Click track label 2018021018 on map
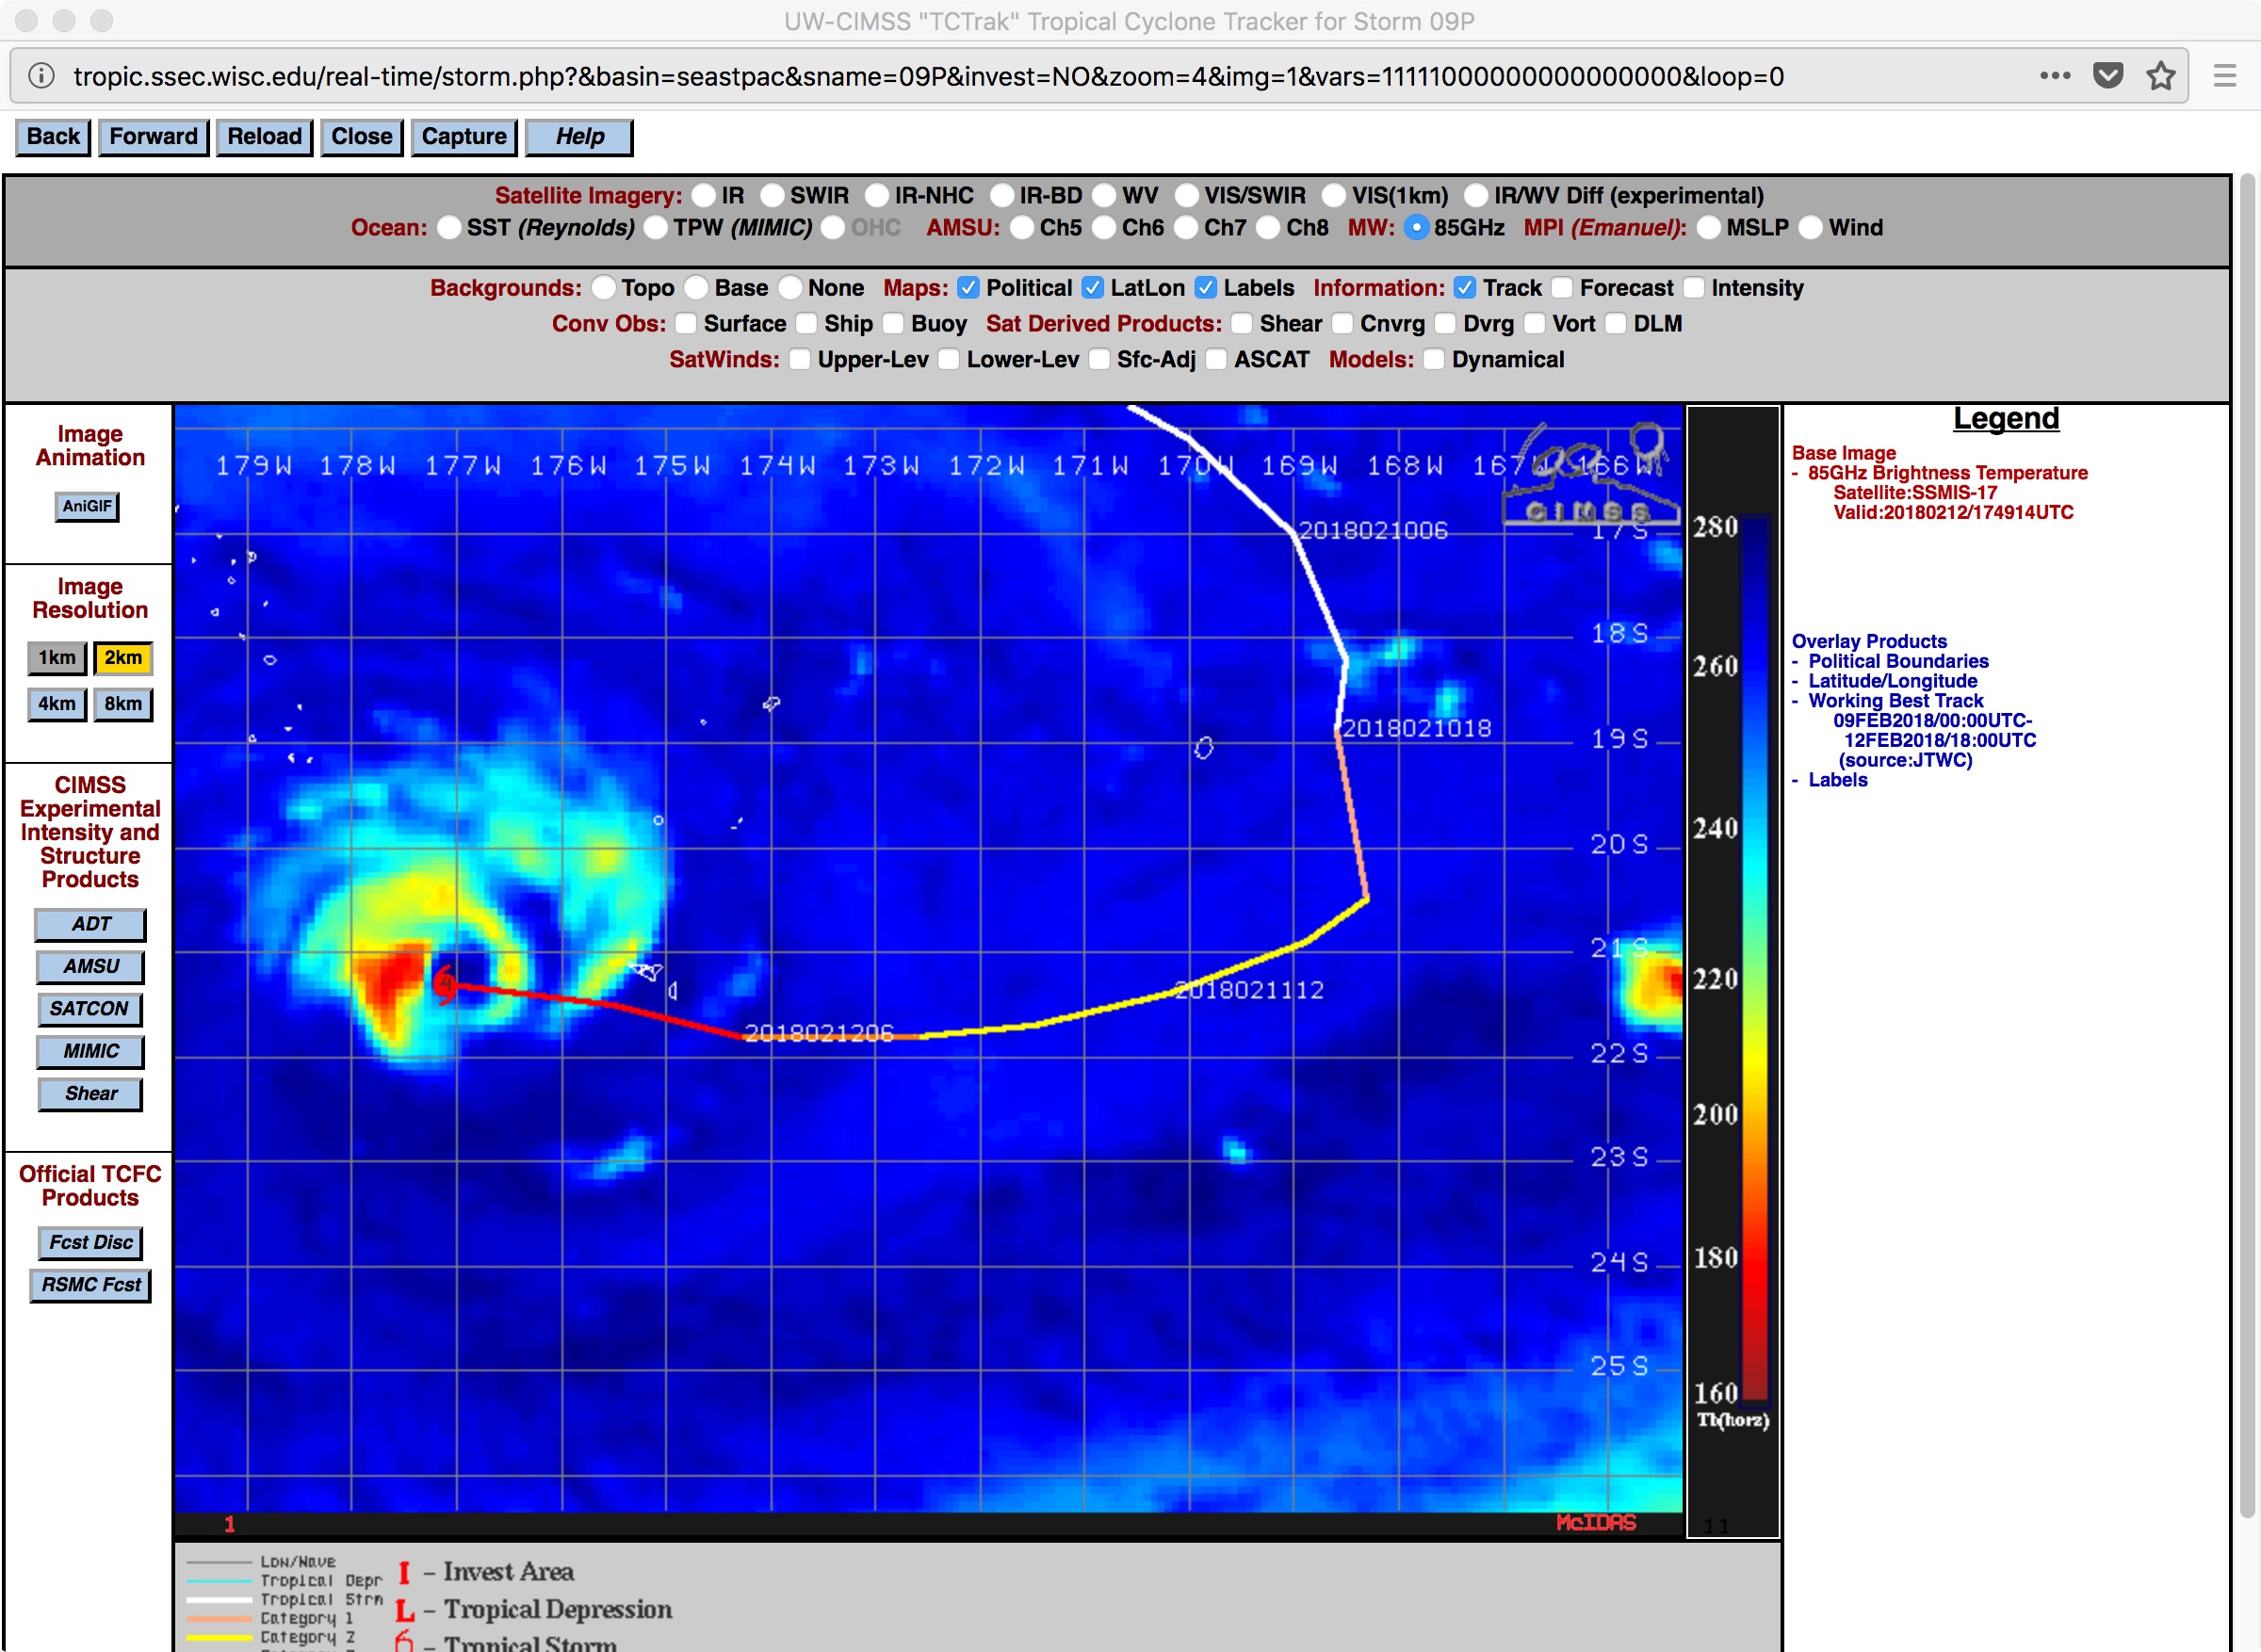 1416,729
